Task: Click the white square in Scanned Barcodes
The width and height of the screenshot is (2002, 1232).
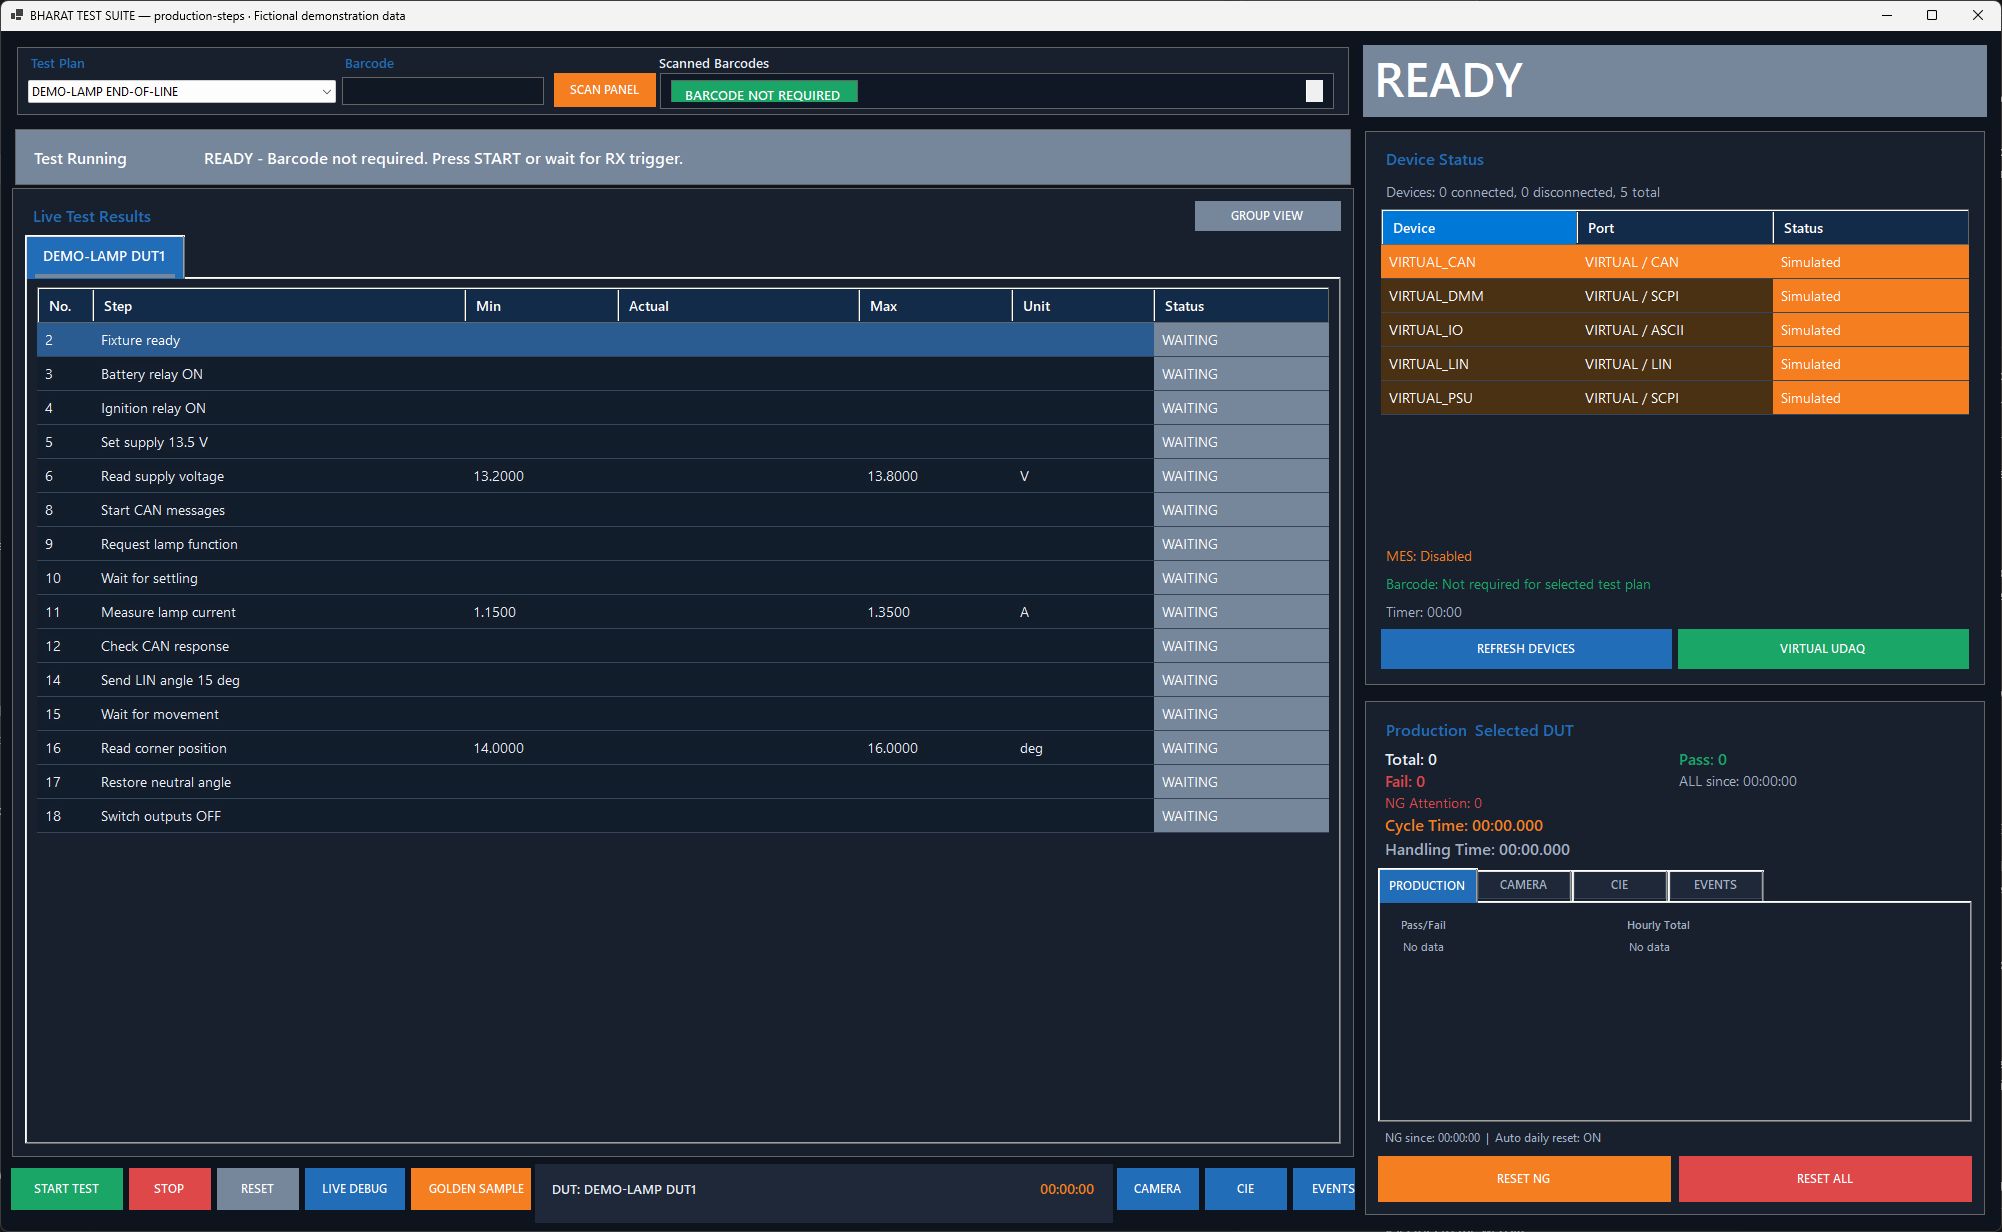Action: 1314,91
